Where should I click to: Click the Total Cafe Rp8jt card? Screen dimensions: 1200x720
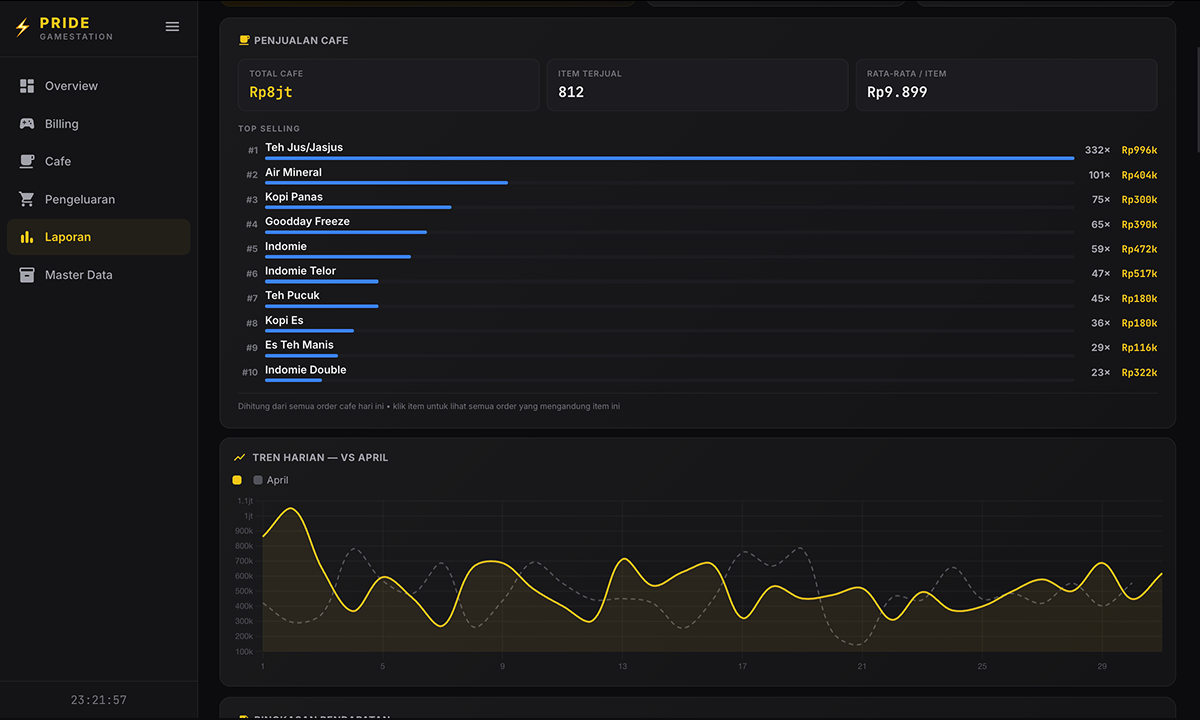point(389,84)
